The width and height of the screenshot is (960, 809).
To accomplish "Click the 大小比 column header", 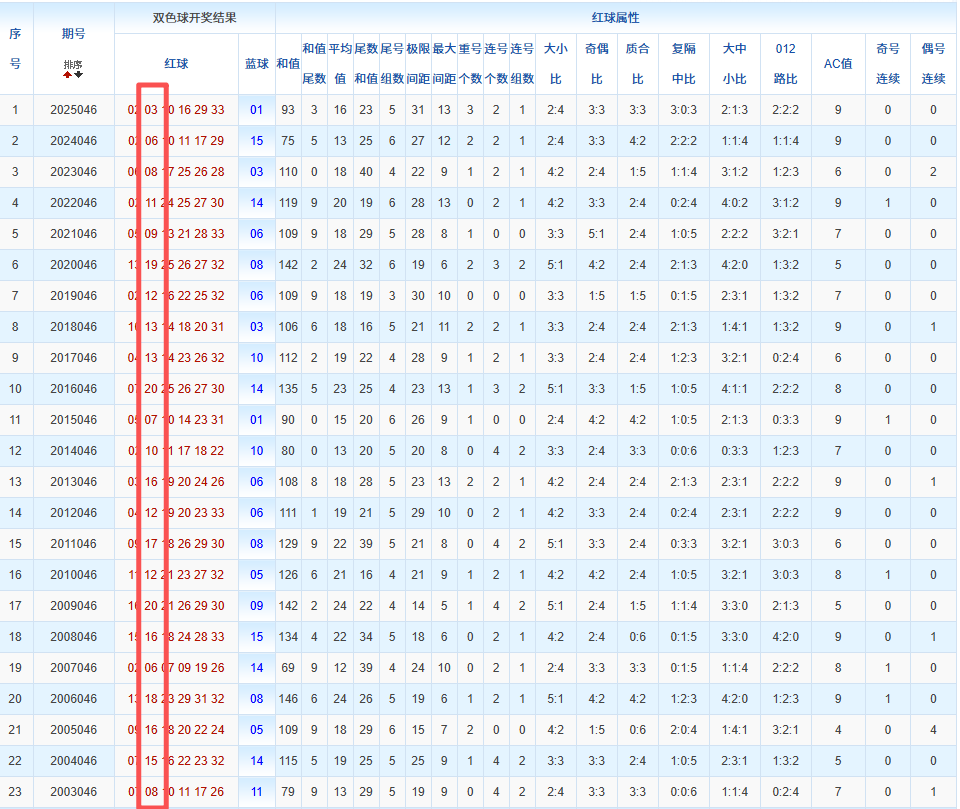I will tap(555, 63).
